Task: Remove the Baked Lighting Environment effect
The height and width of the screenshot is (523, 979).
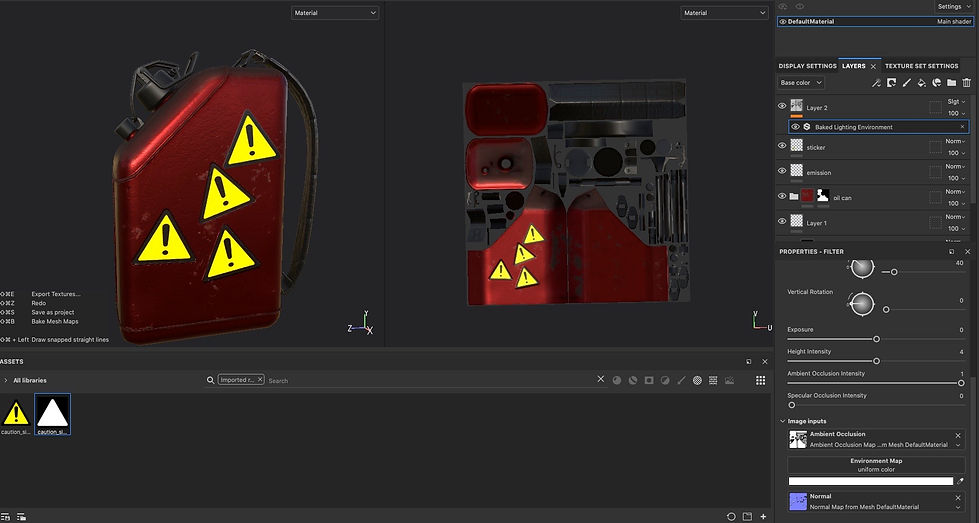Action: coord(962,127)
